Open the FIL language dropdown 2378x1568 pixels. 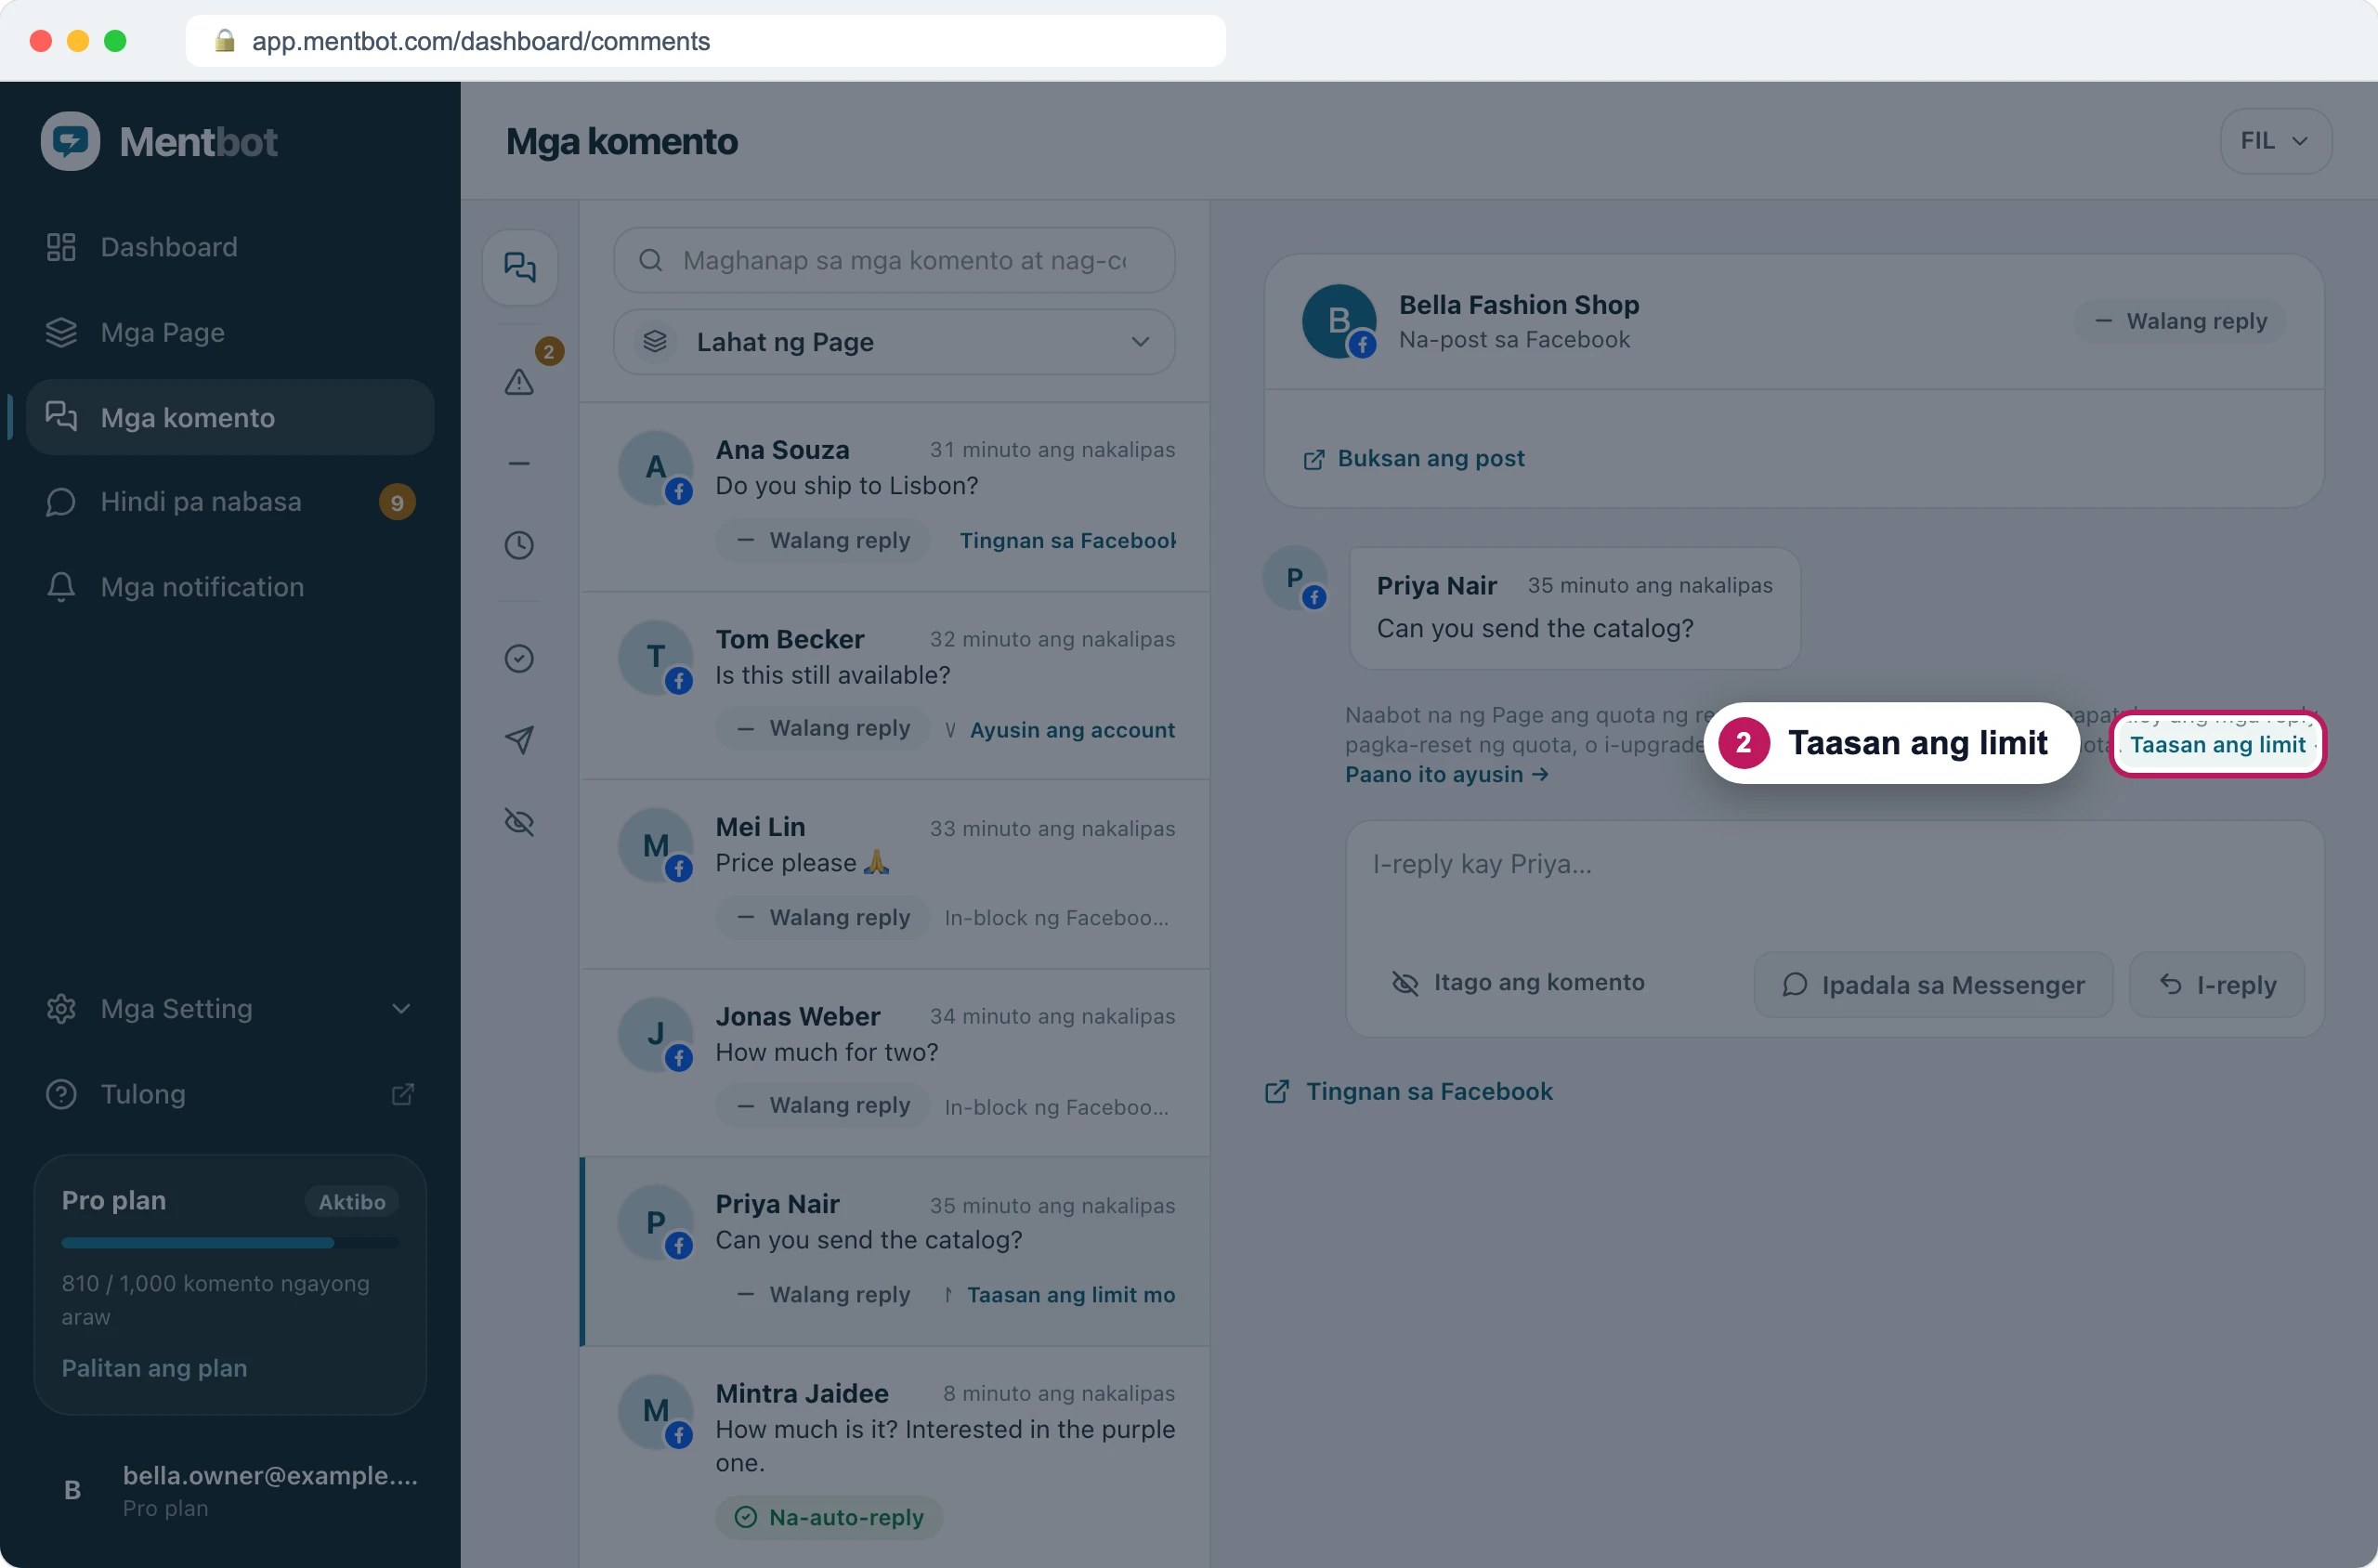[x=2275, y=141]
